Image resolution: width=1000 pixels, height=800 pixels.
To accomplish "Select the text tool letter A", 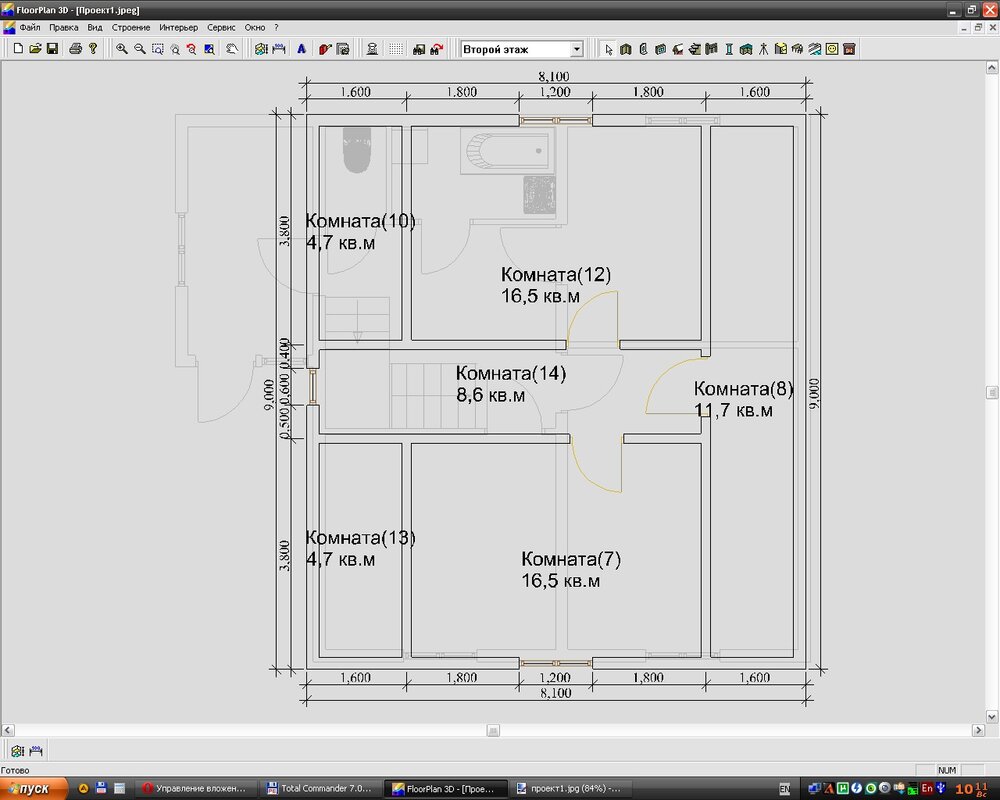I will click(x=301, y=49).
